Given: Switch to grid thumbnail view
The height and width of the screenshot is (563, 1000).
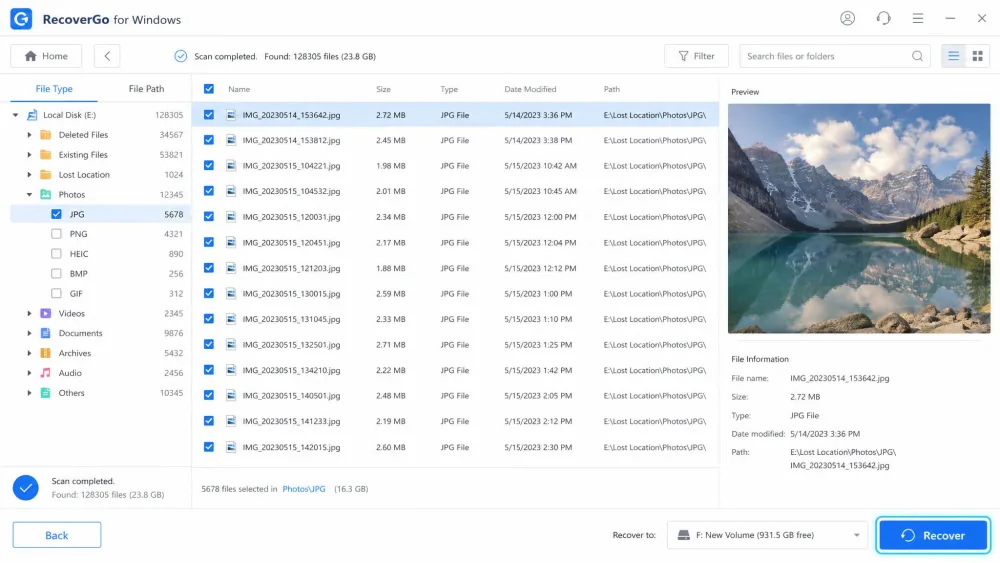Looking at the screenshot, I should click(977, 56).
